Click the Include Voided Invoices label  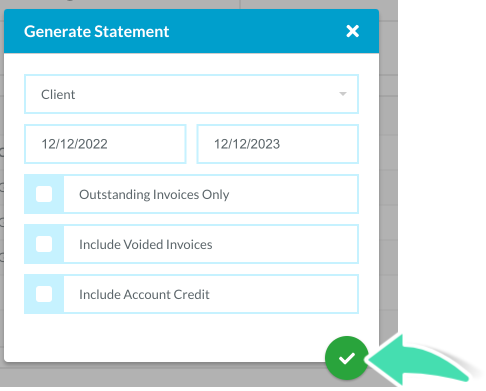point(146,245)
